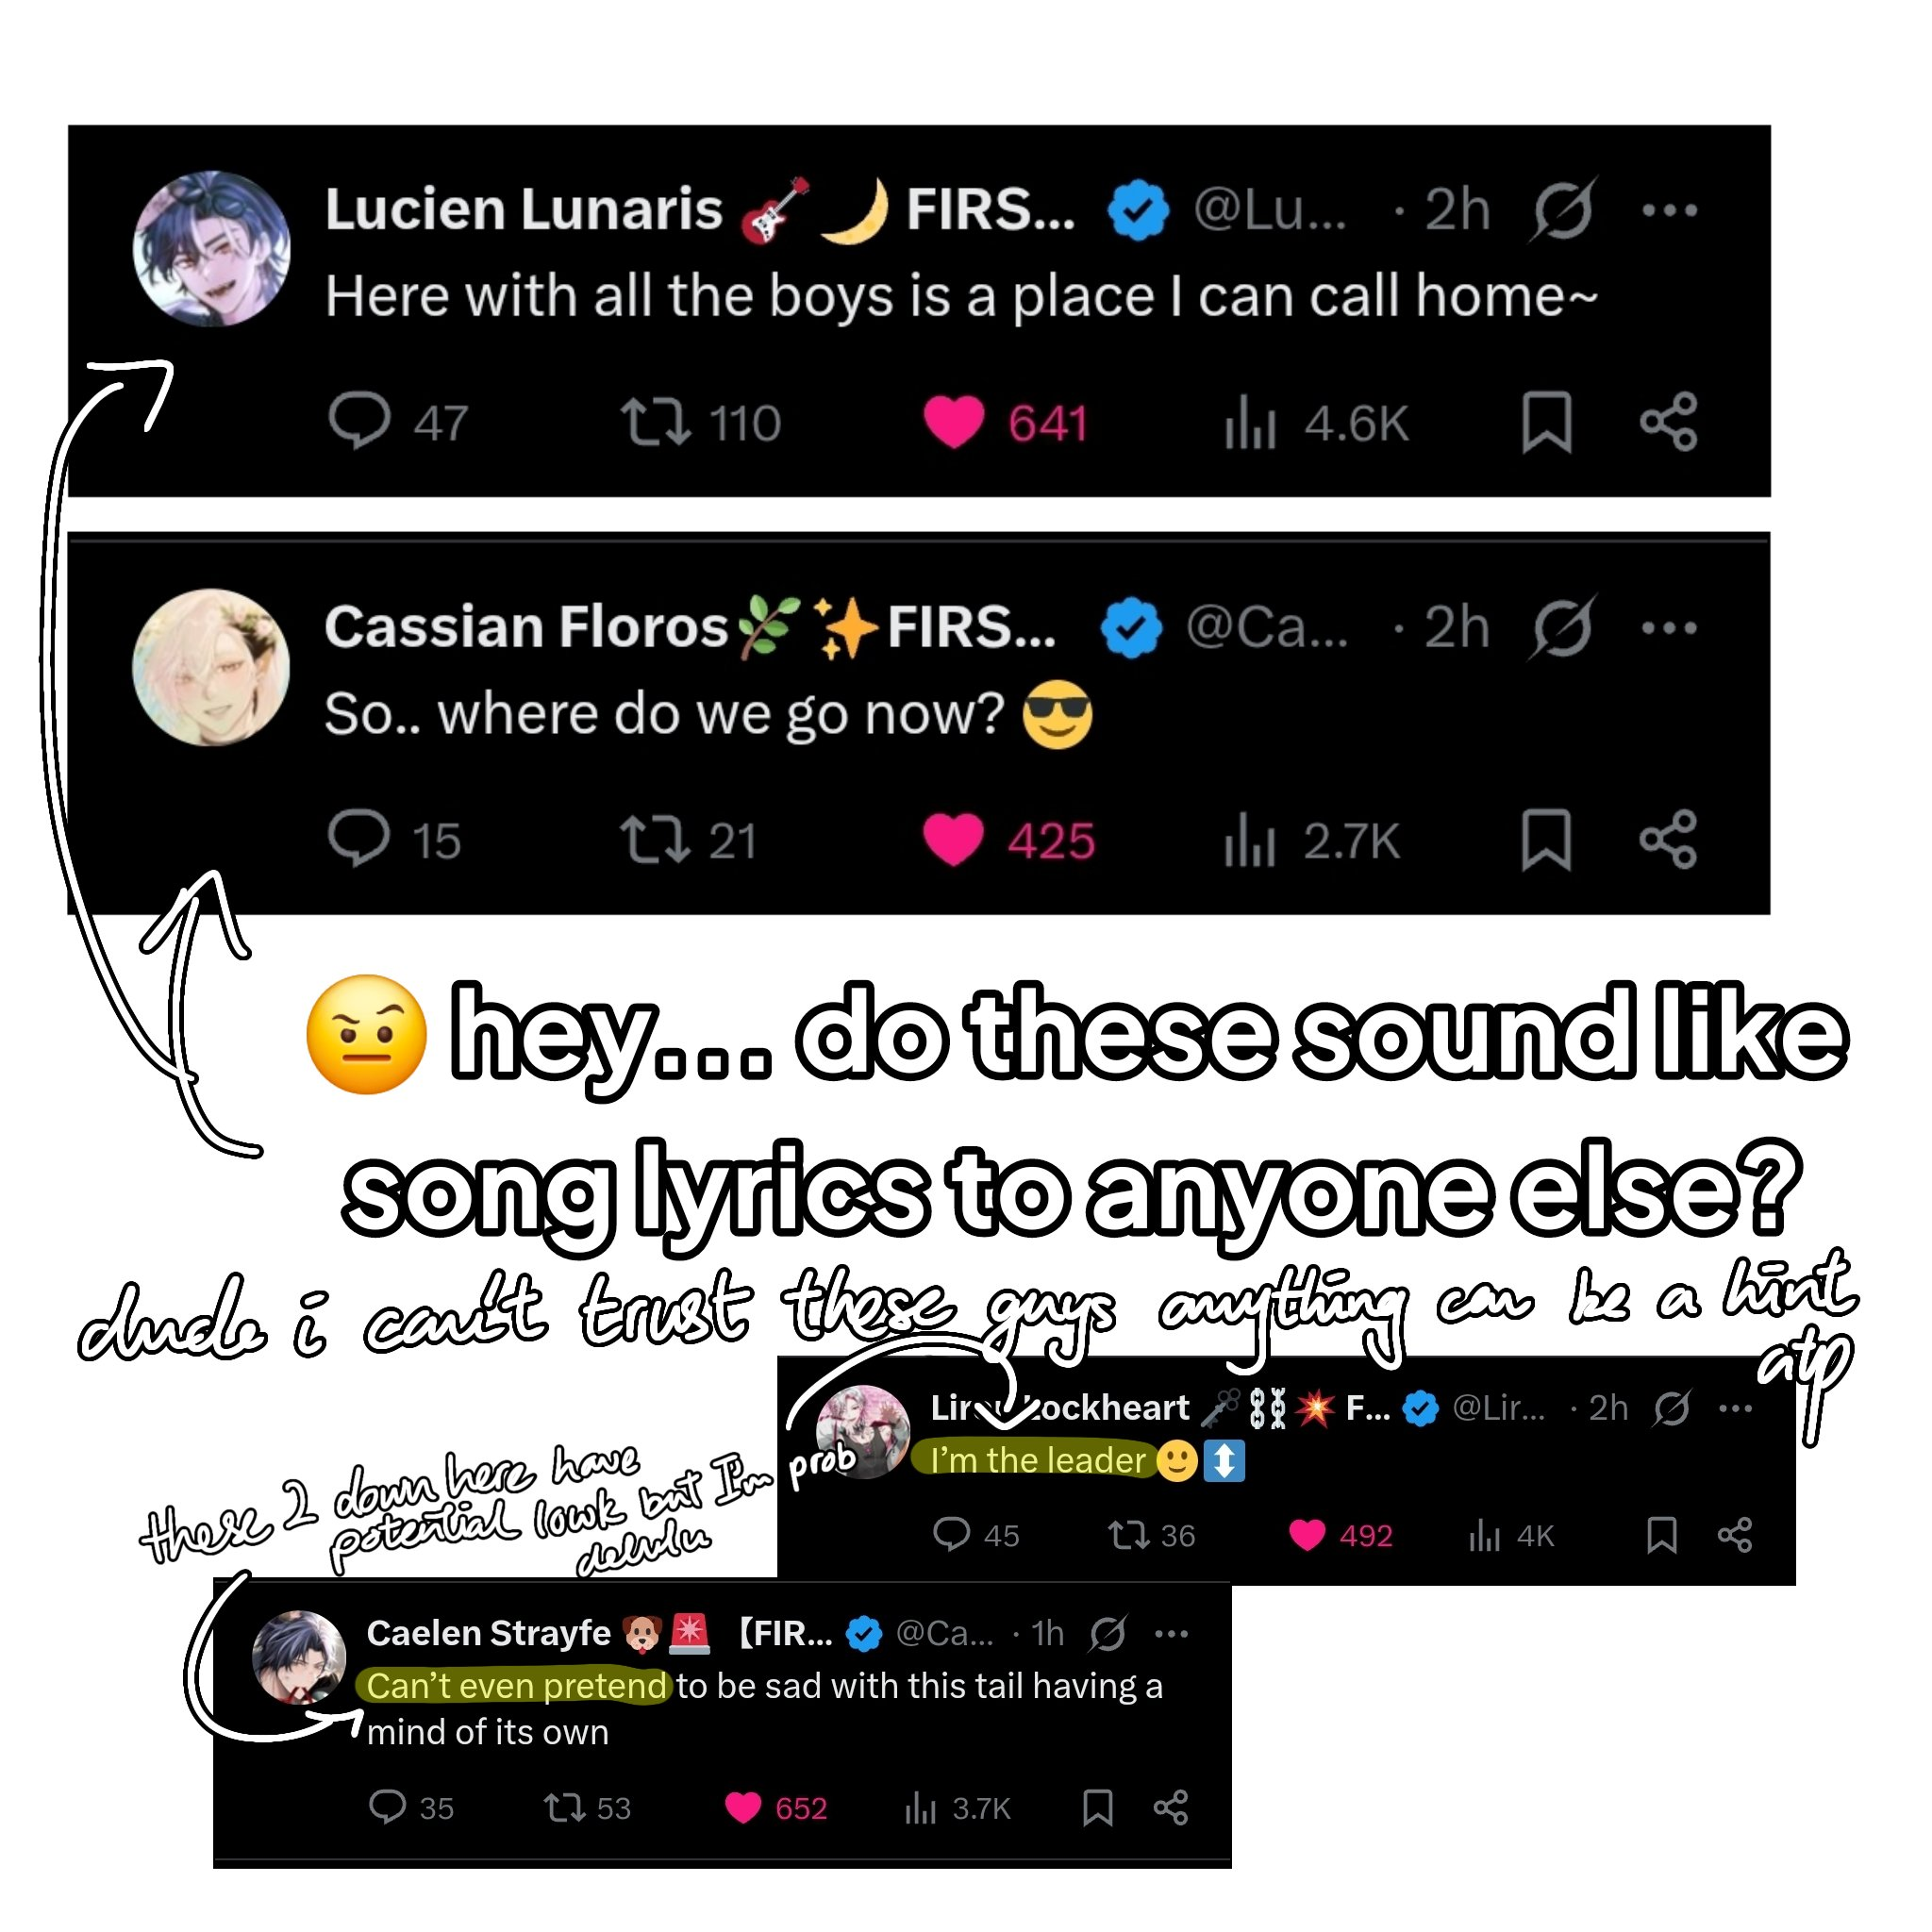The height and width of the screenshot is (1932, 1932).
Task: Open more options on Cassian Floros's tweet
Action: point(1669,628)
